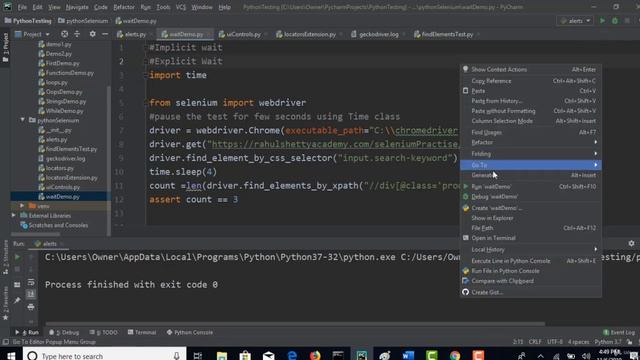Click the CRLF line separator in status bar

click(535, 342)
